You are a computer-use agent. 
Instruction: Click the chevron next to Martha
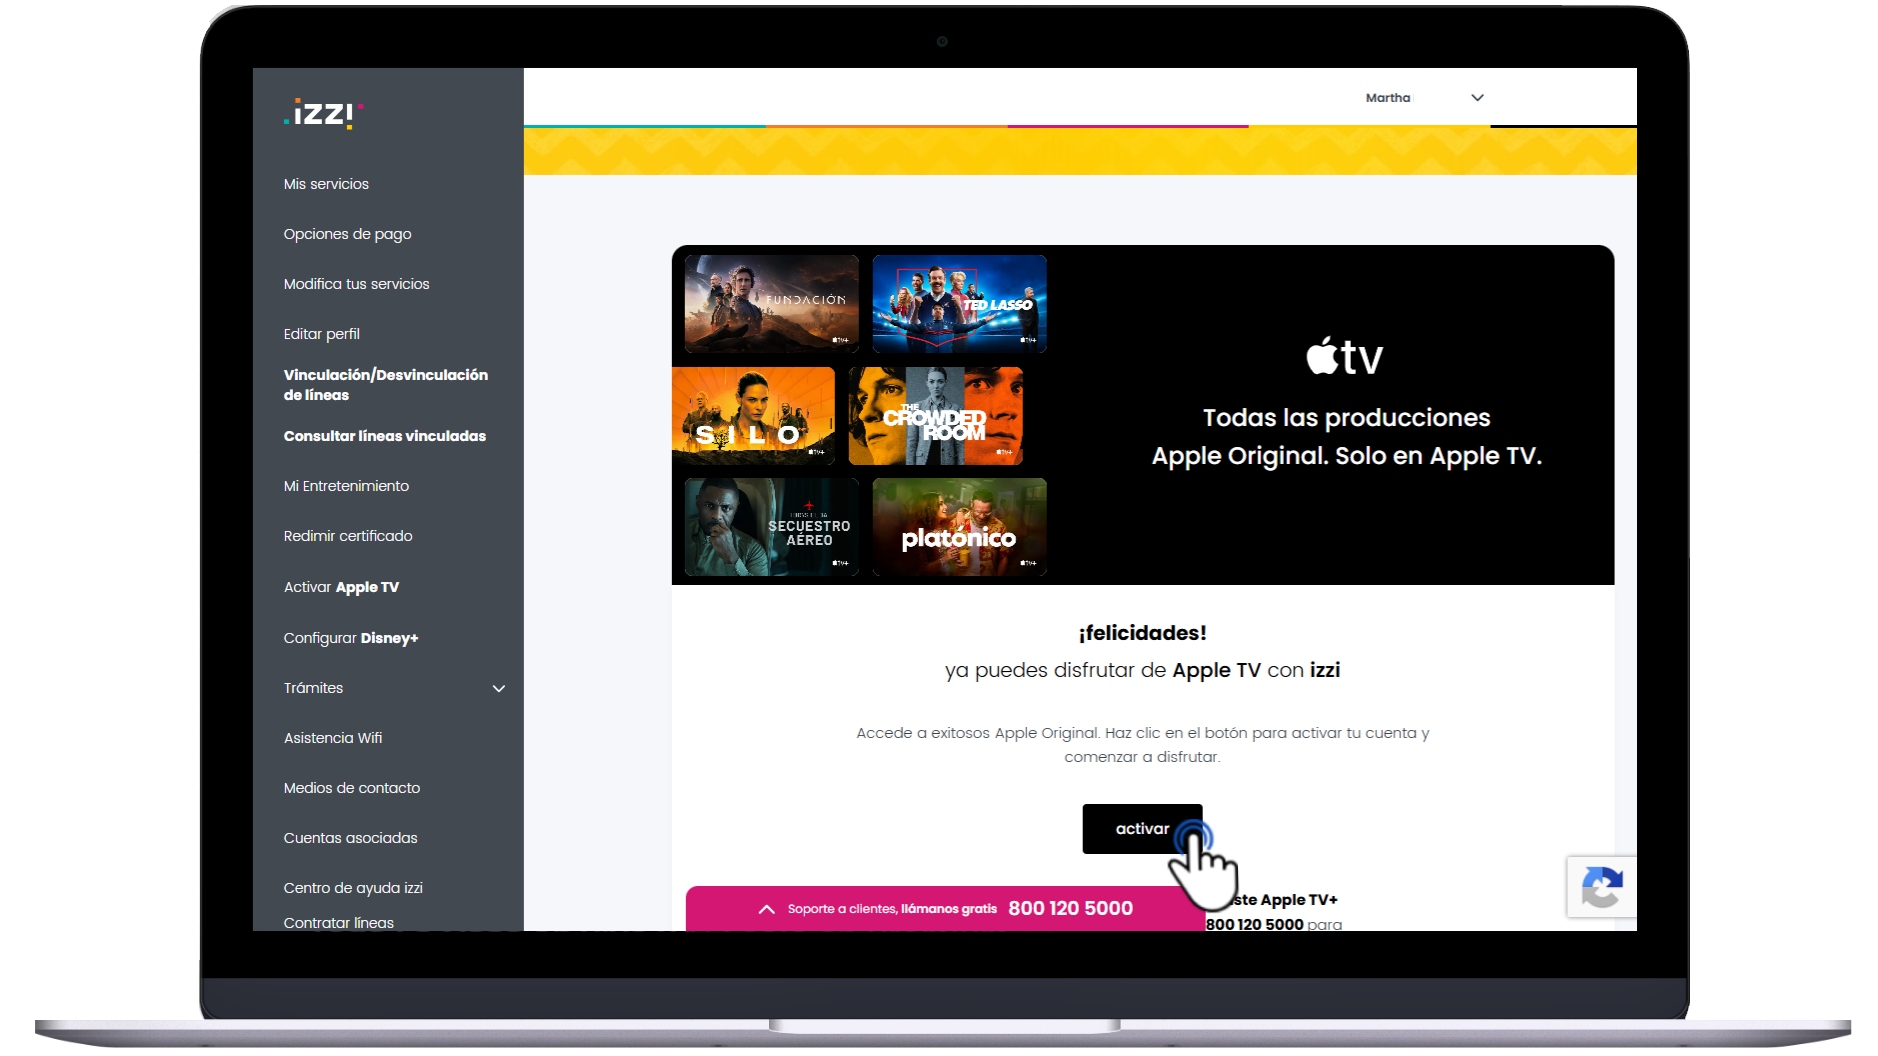click(x=1477, y=98)
